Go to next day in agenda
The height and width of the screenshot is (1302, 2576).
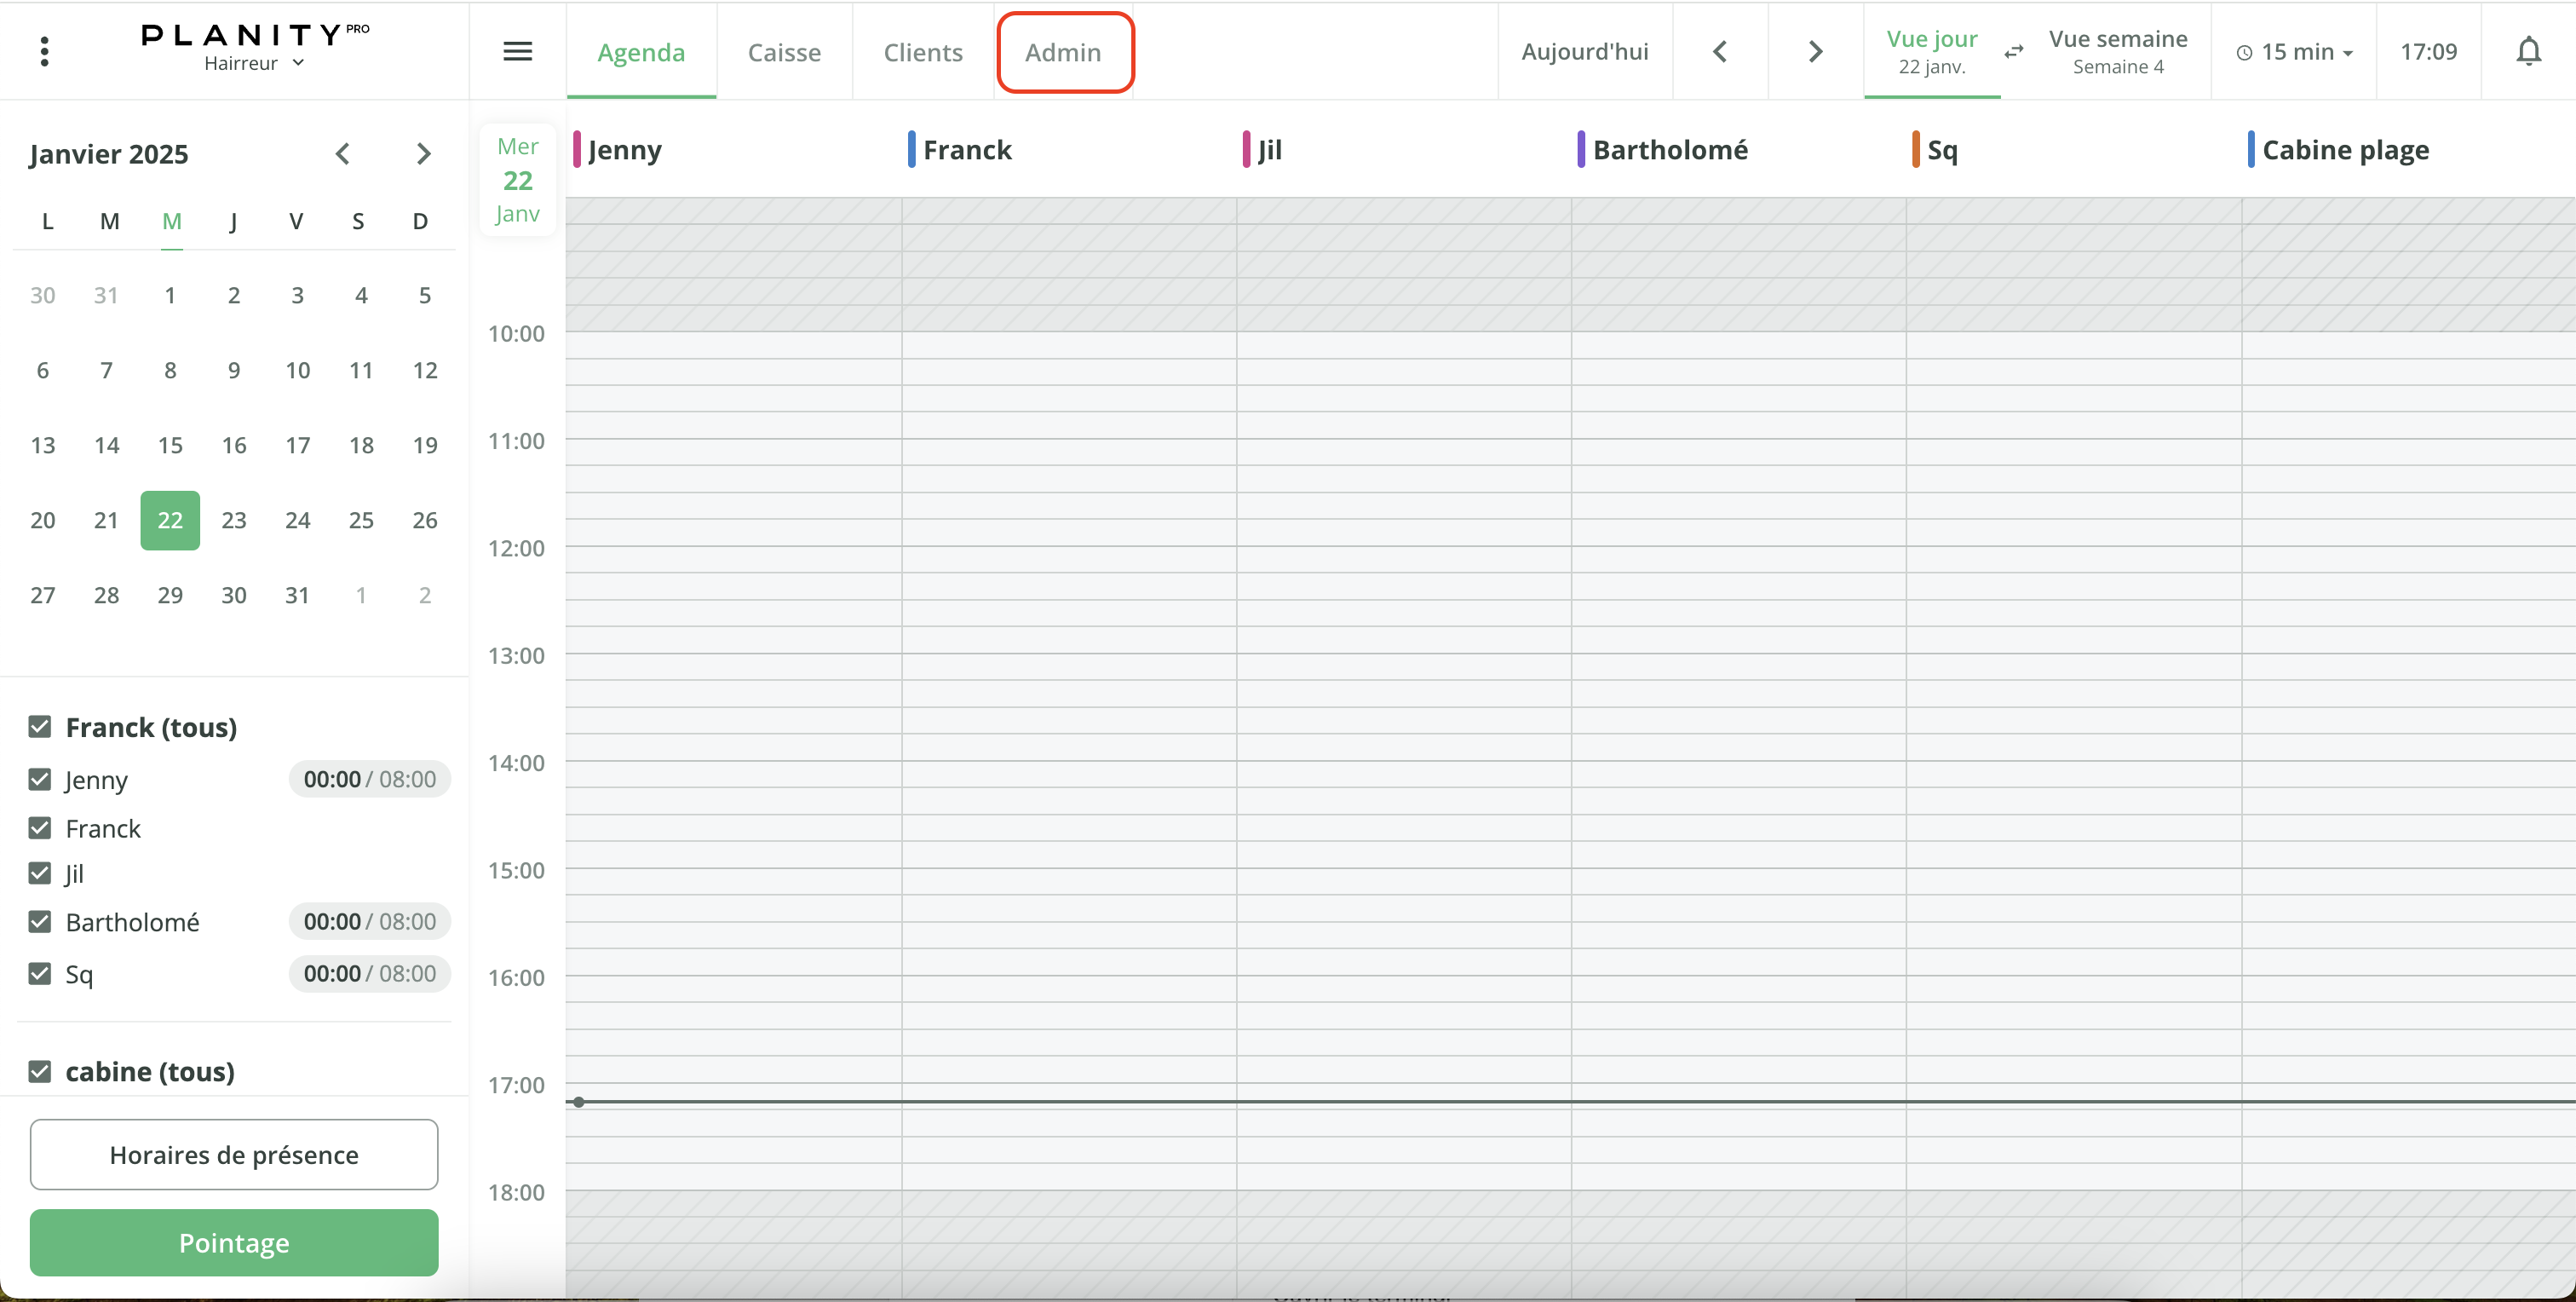pos(1815,51)
